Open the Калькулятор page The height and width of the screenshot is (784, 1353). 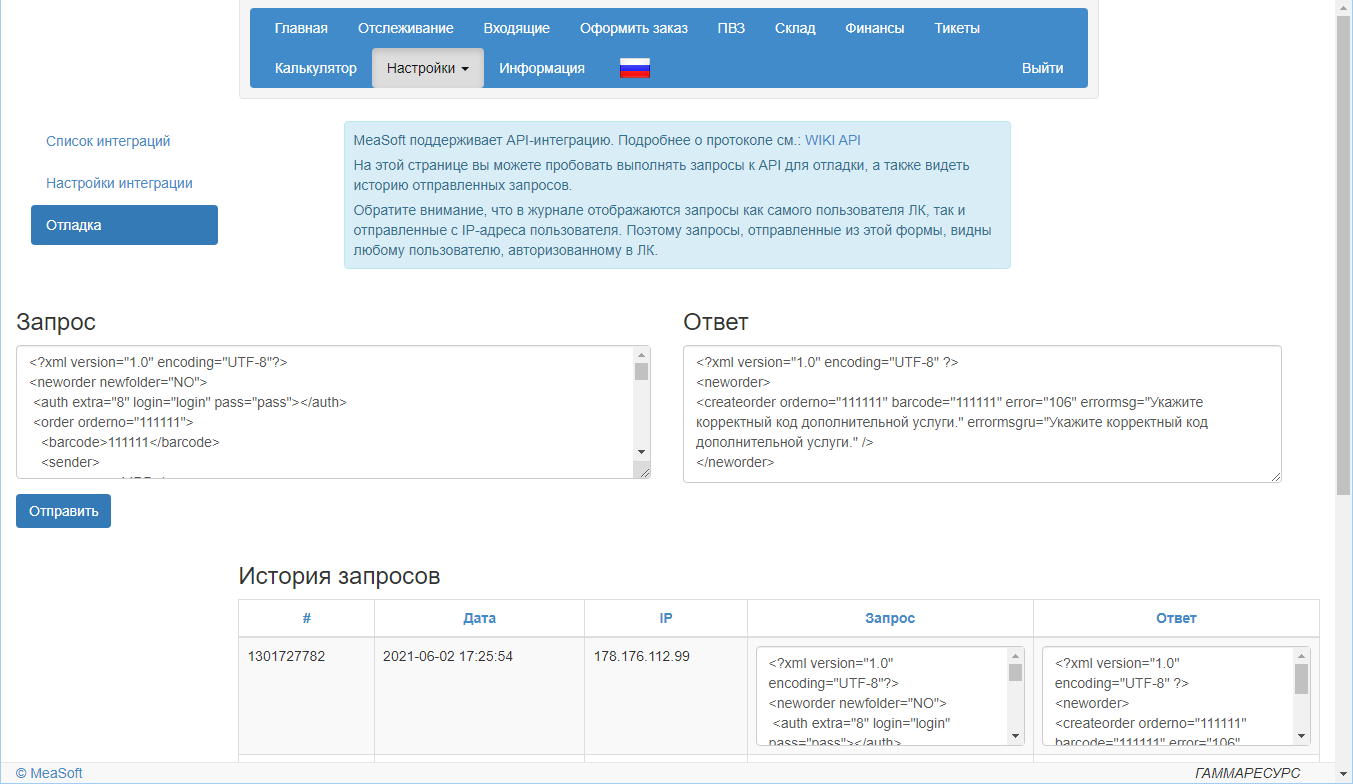[316, 68]
